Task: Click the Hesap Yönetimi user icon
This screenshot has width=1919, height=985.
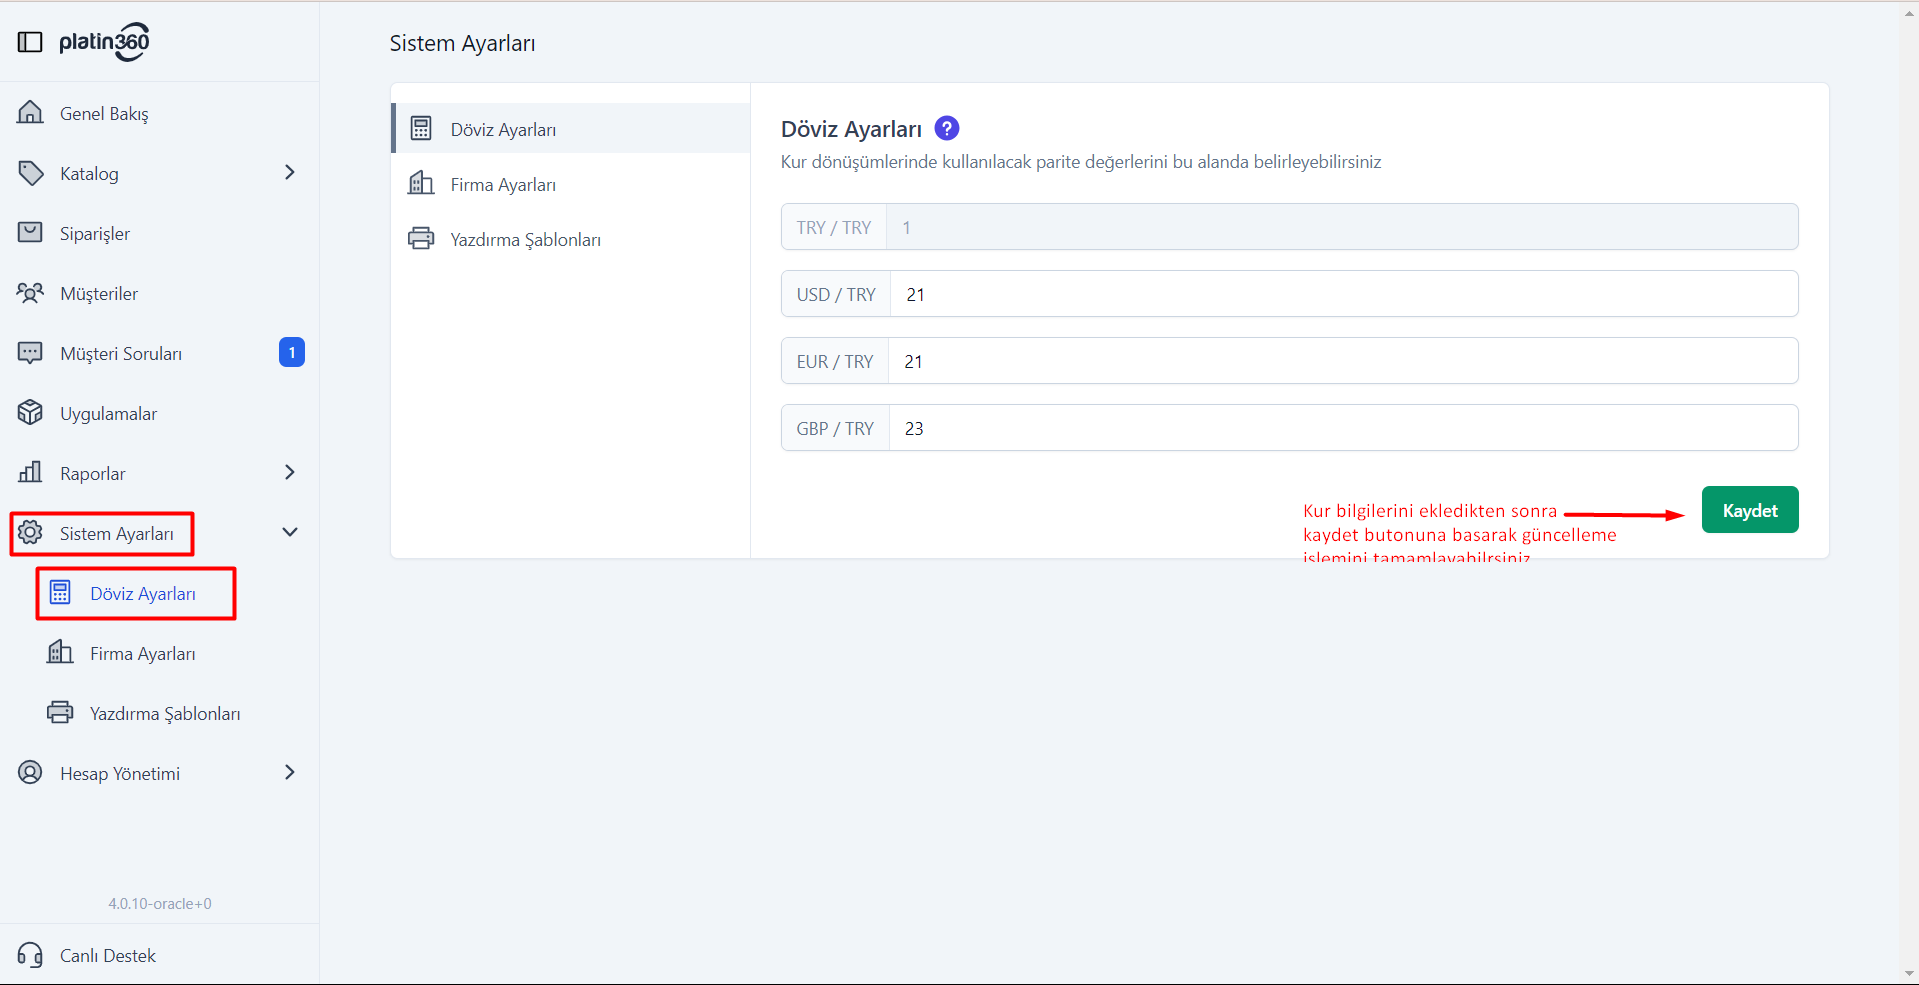Action: click(x=30, y=773)
